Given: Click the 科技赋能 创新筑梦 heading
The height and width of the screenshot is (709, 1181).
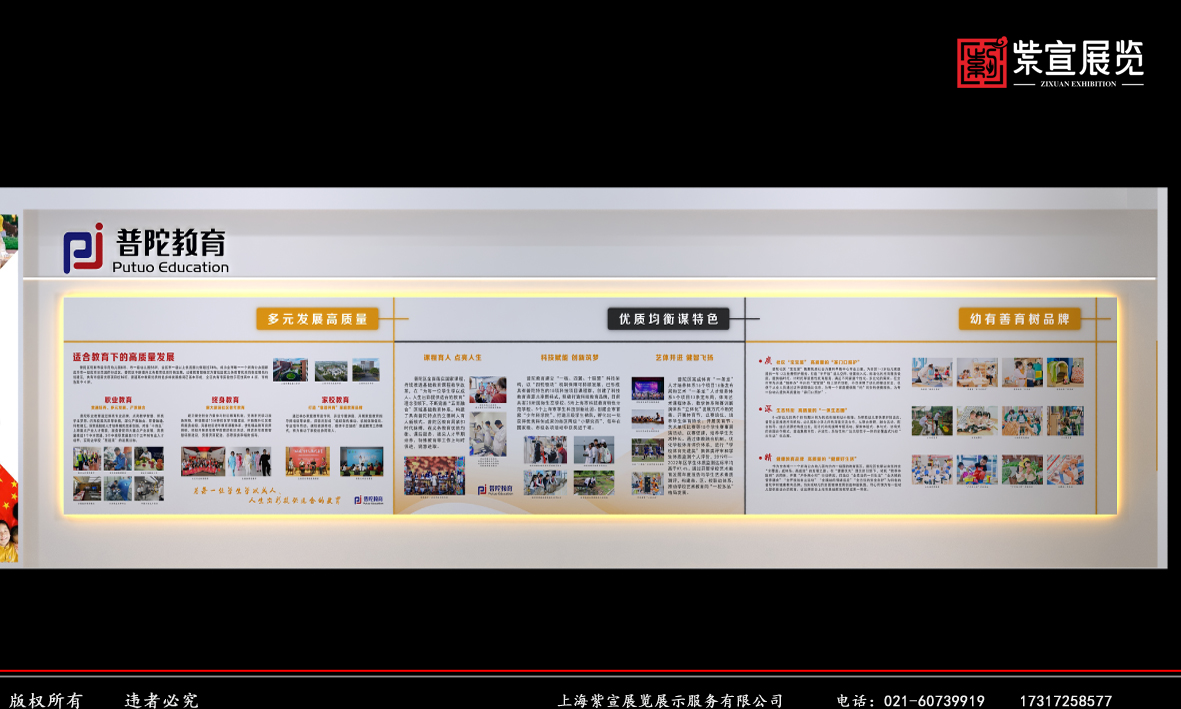Looking at the screenshot, I should coord(570,356).
